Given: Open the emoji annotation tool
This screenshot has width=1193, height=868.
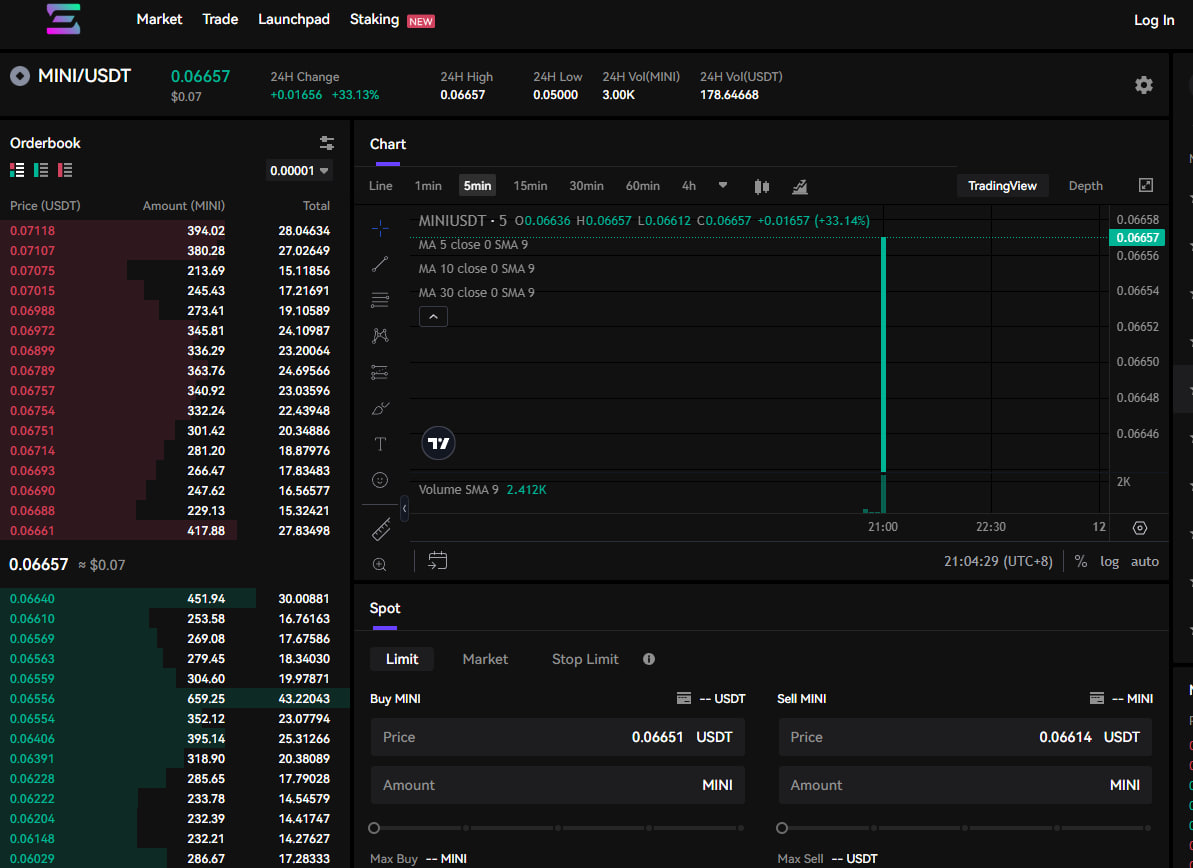Looking at the screenshot, I should 380,480.
